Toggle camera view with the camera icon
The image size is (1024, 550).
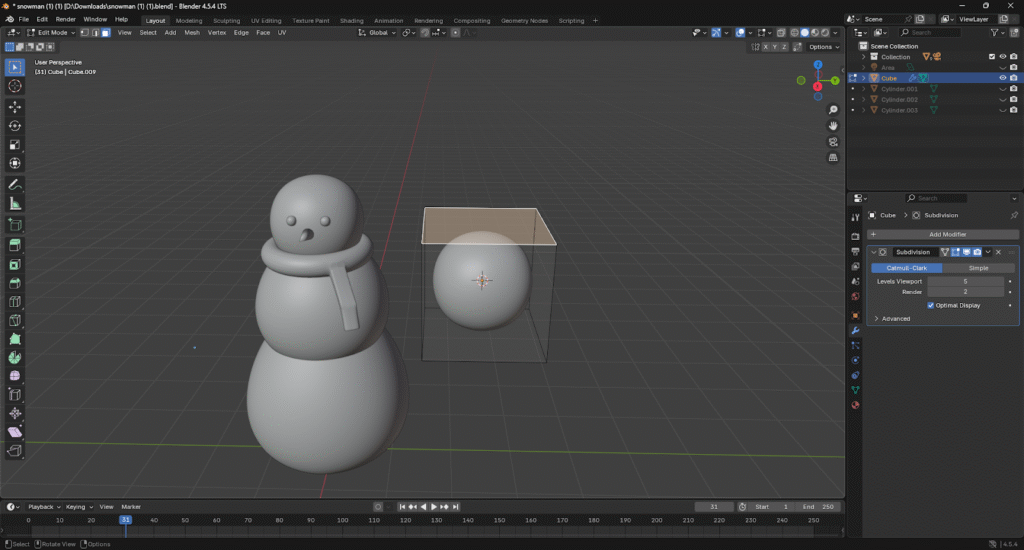pos(833,142)
